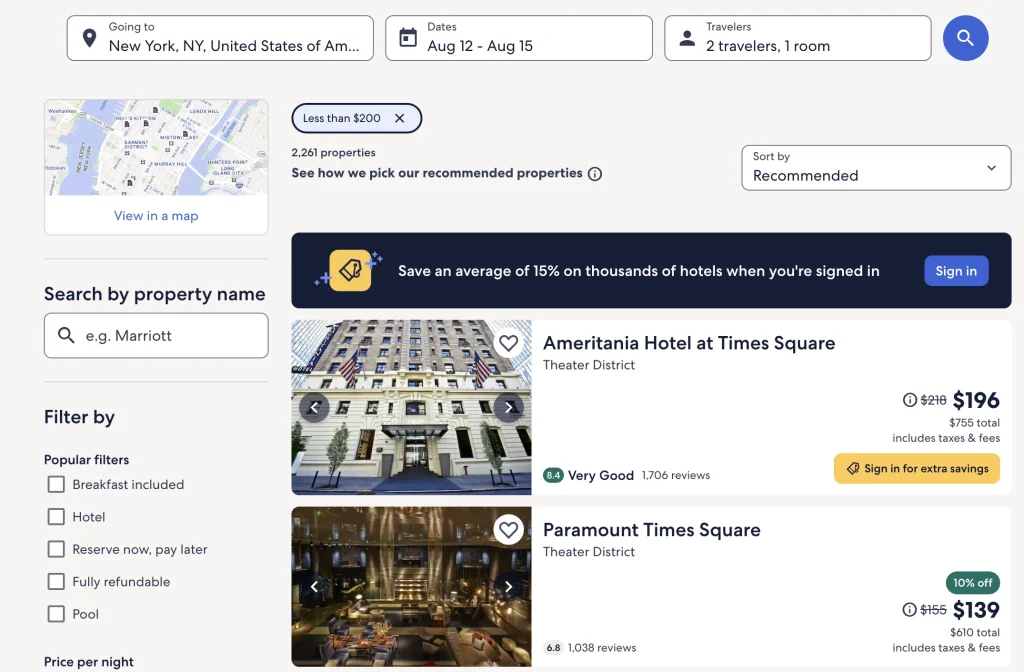Enable Breakfast included filter
1024x672 pixels.
coord(56,485)
